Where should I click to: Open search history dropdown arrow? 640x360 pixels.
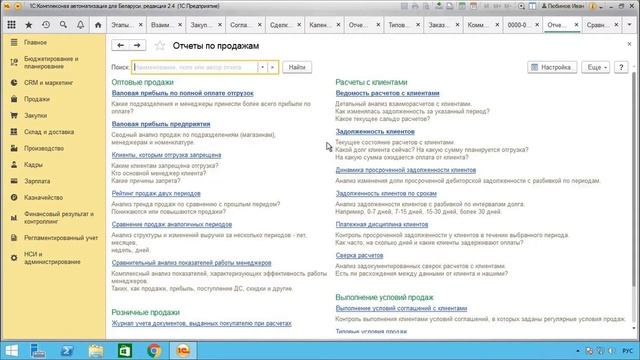point(262,67)
